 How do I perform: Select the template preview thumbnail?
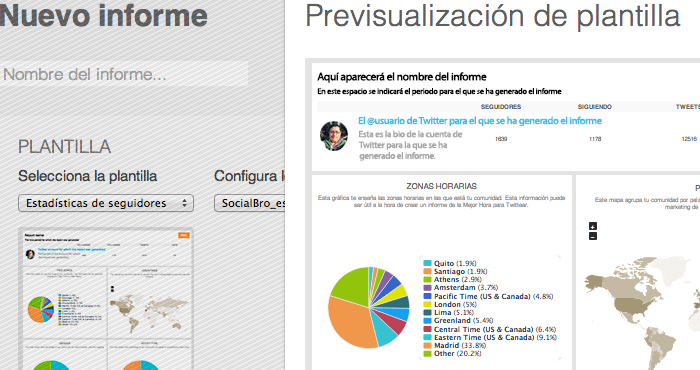click(x=106, y=299)
